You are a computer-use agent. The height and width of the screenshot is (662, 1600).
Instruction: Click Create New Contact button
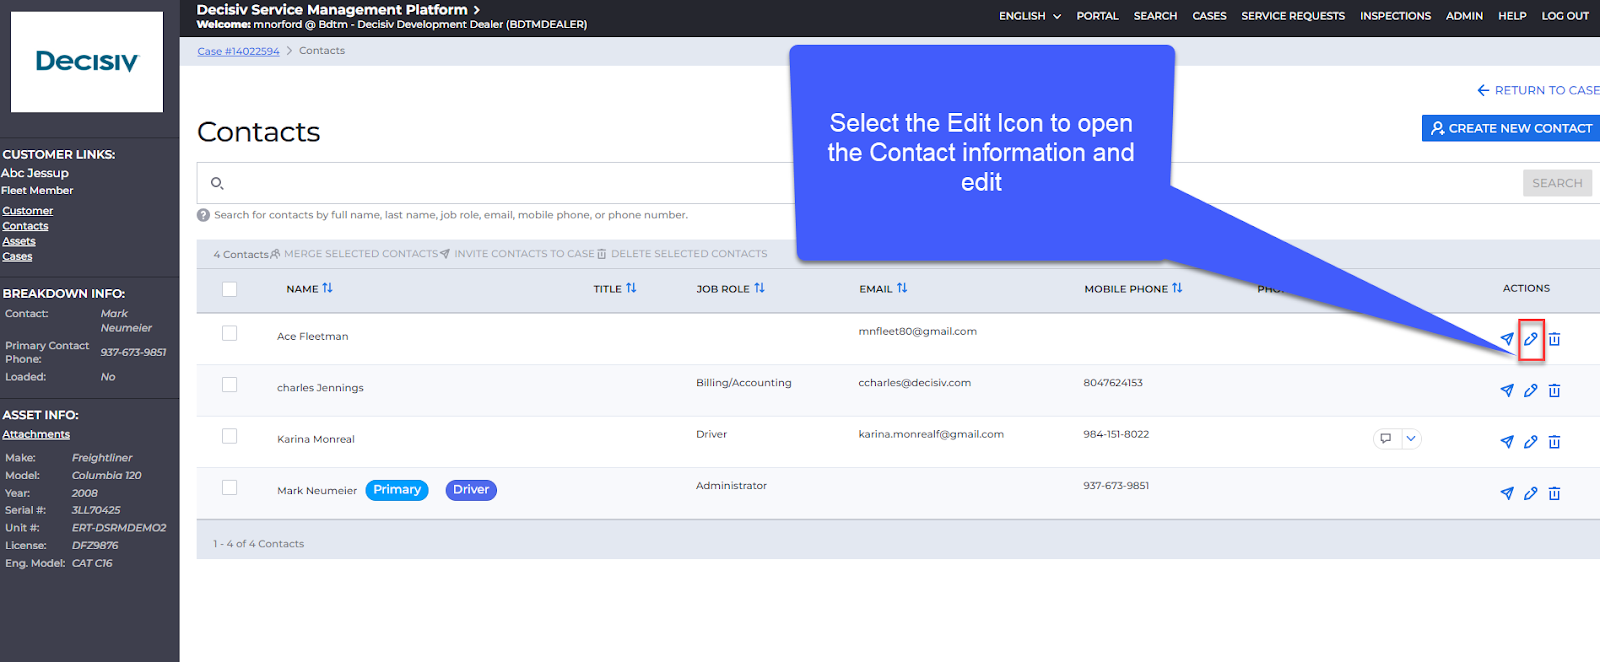(1511, 128)
